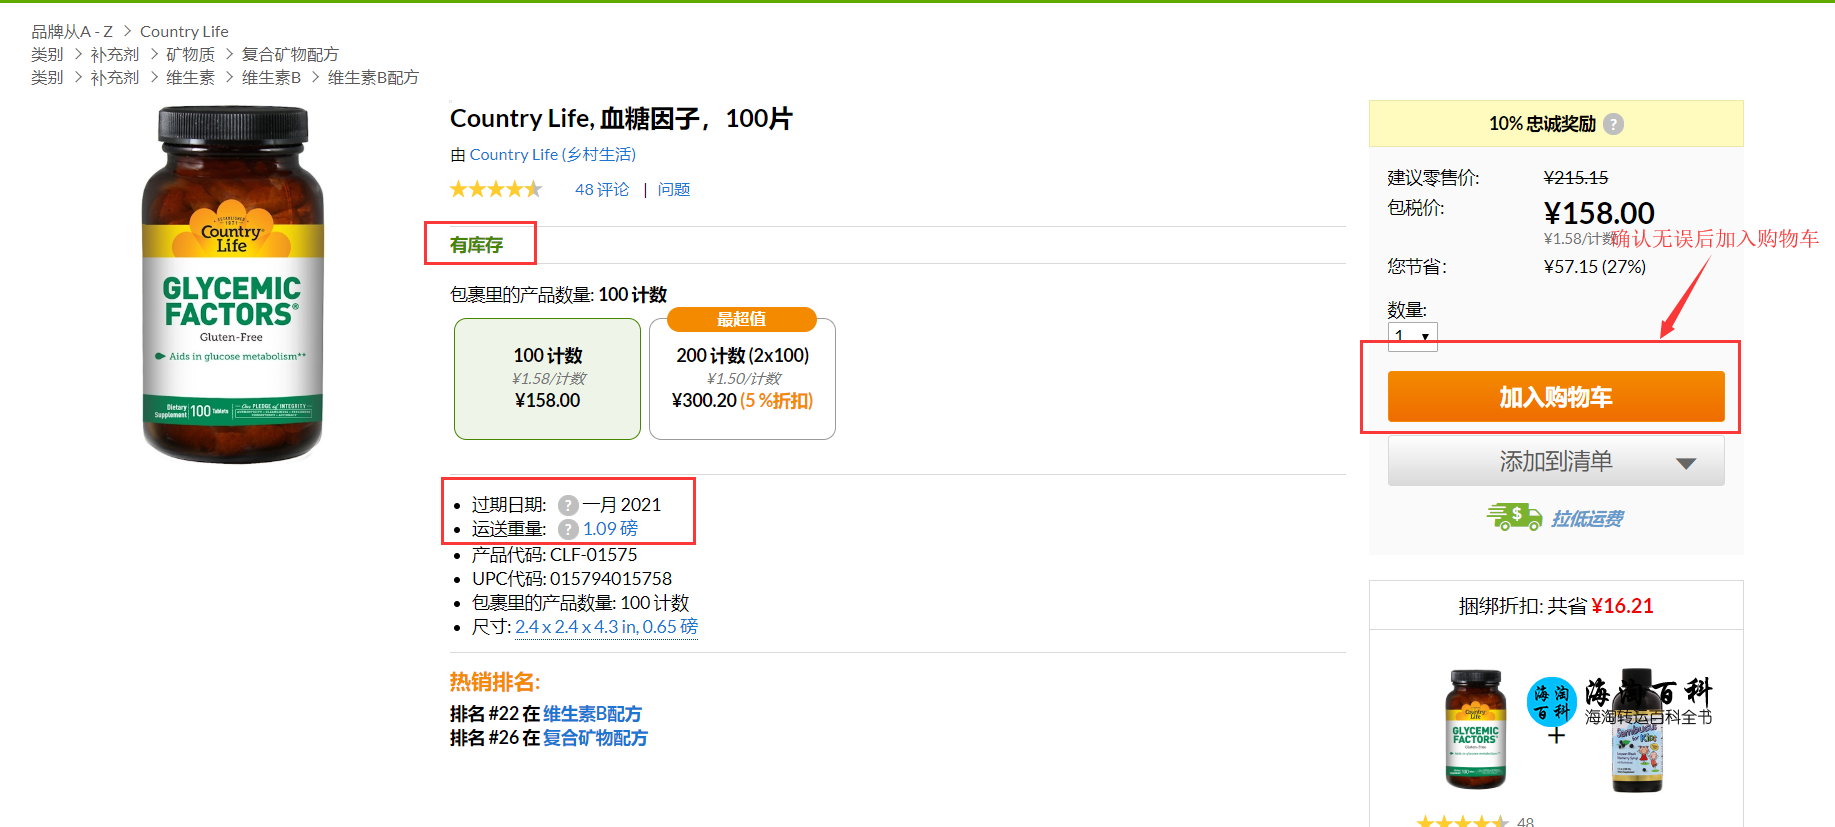Image resolution: width=1835 pixels, height=827 pixels.
Task: Click the expiration date help question icon
Action: 568,505
